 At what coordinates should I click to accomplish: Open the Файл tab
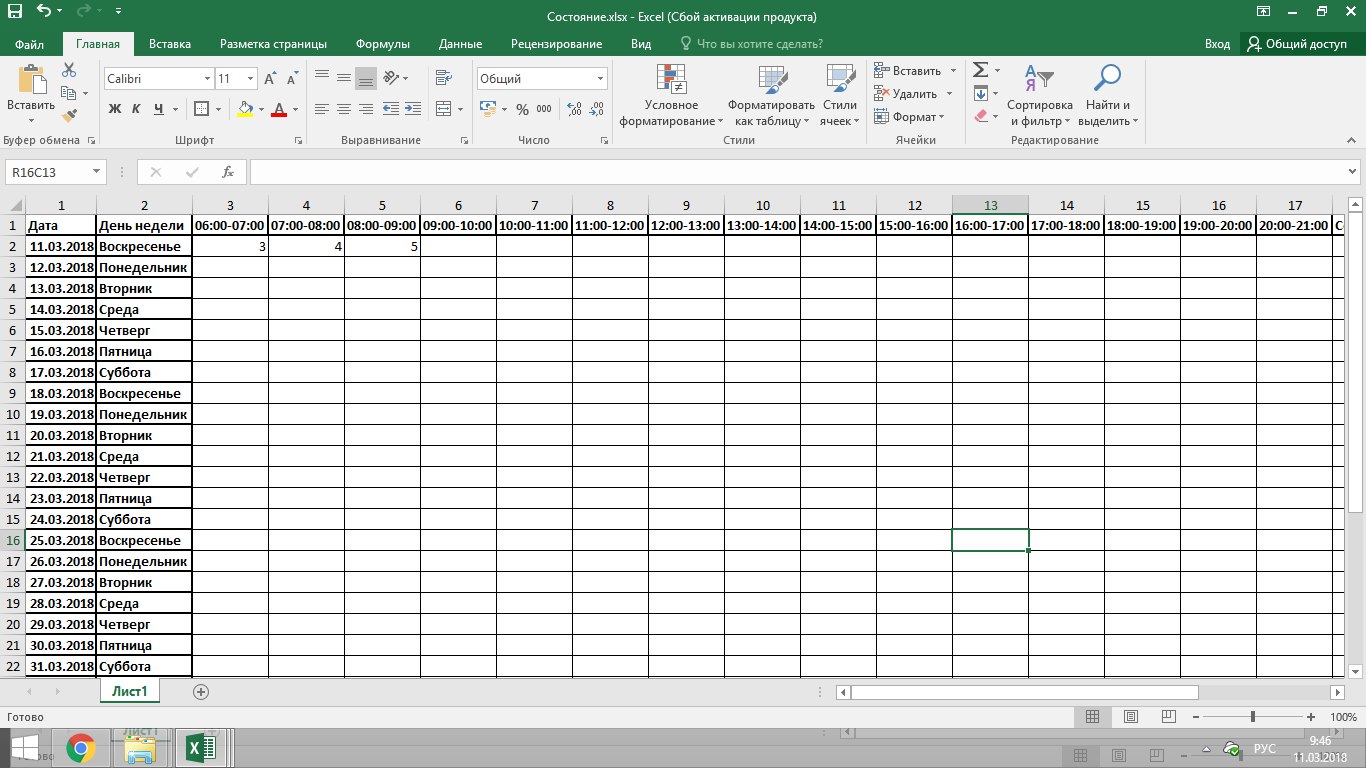(29, 44)
